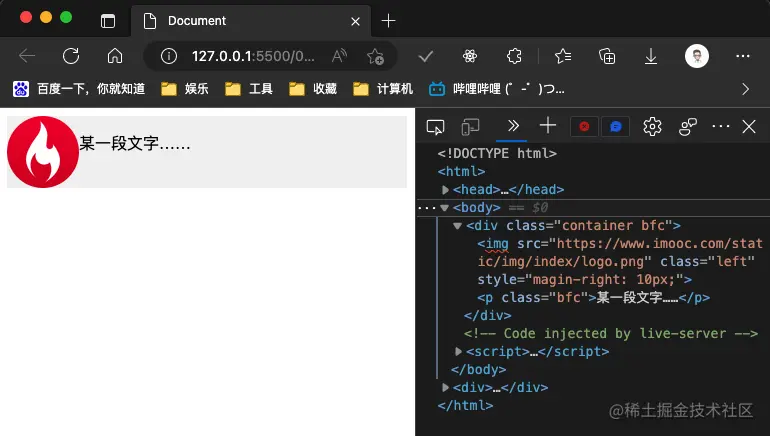Open DevTools settings gear icon
The width and height of the screenshot is (770, 436).
pyautogui.click(x=652, y=127)
